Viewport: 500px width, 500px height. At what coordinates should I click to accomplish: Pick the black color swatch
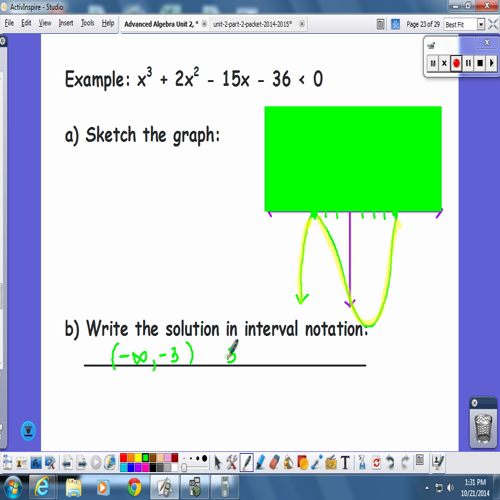[x=153, y=467]
